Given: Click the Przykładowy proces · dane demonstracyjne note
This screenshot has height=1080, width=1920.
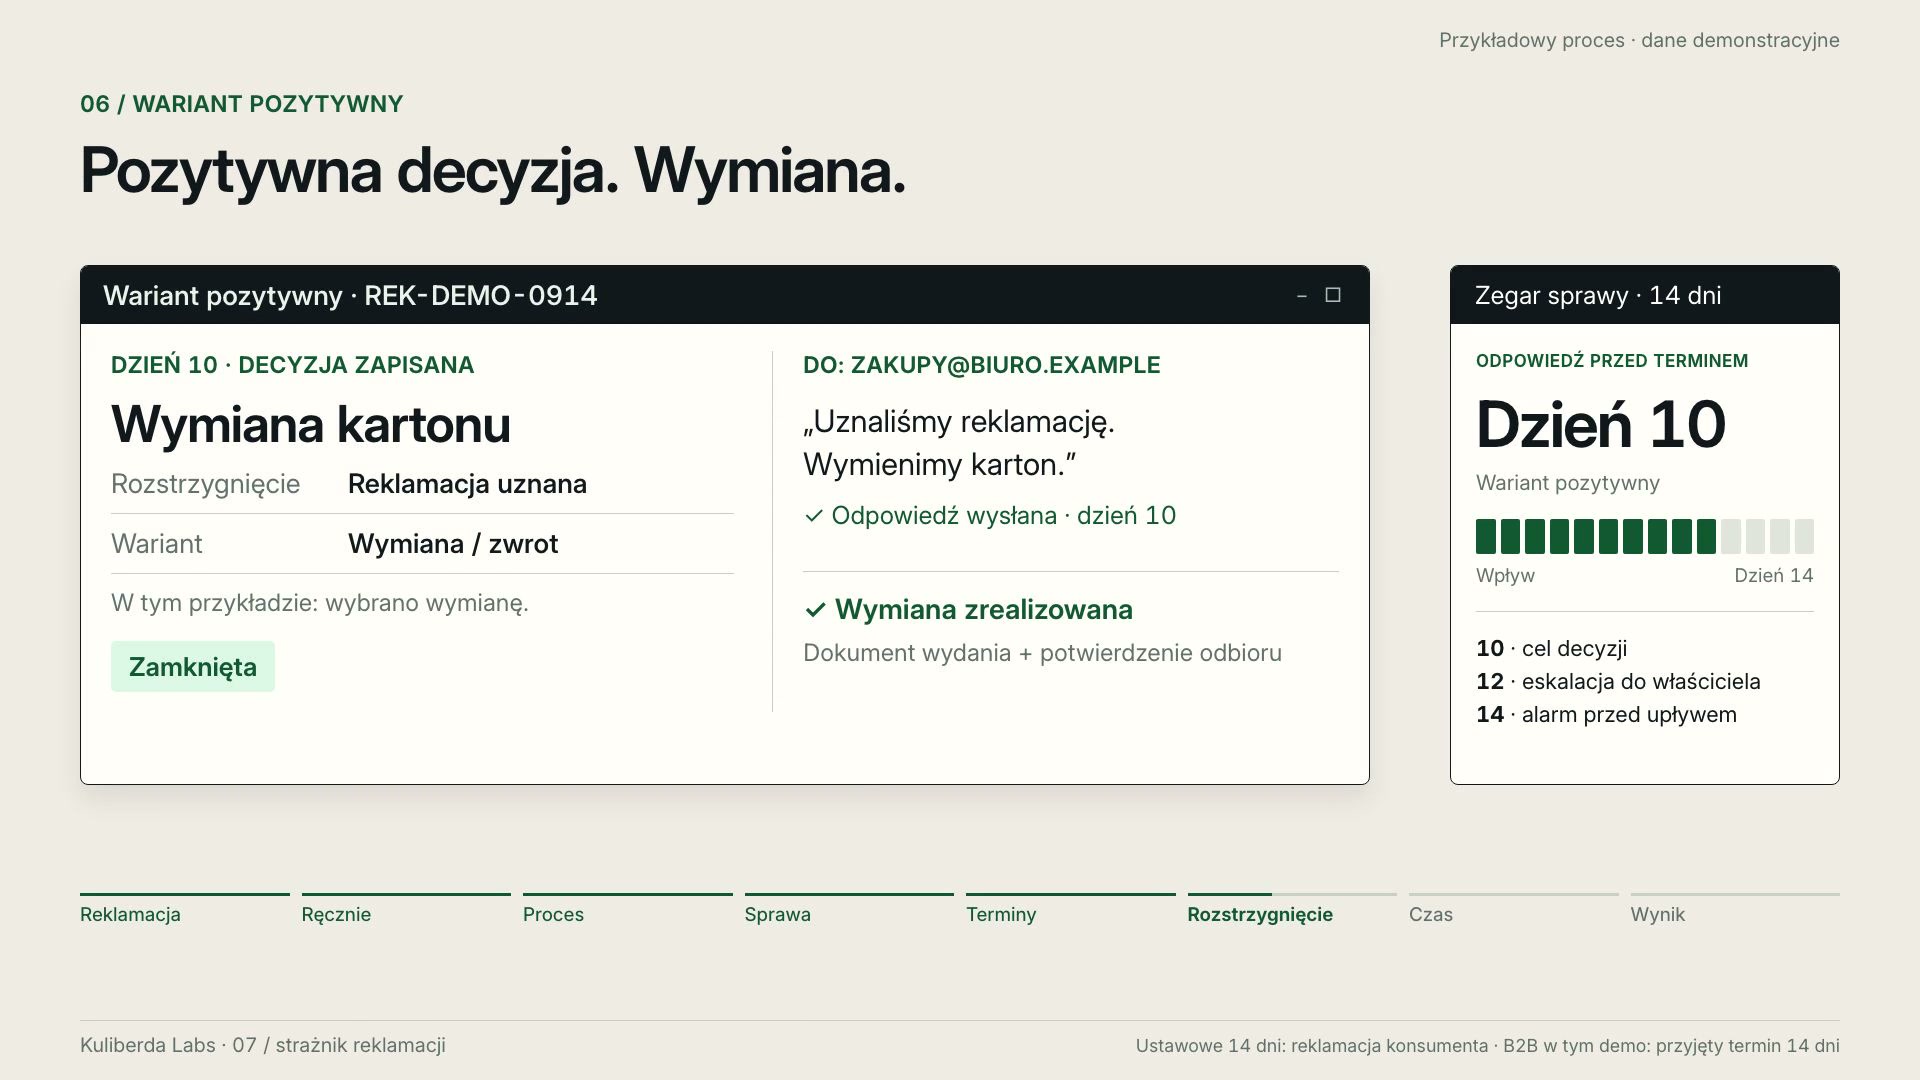Looking at the screenshot, I should [1639, 41].
